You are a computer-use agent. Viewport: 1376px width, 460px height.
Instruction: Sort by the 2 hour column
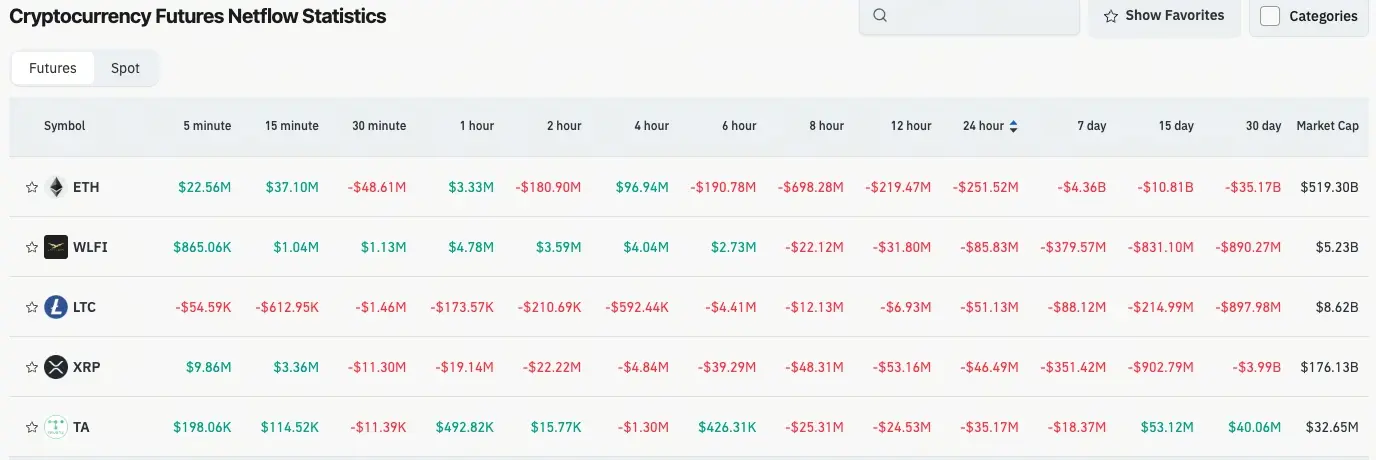click(564, 126)
